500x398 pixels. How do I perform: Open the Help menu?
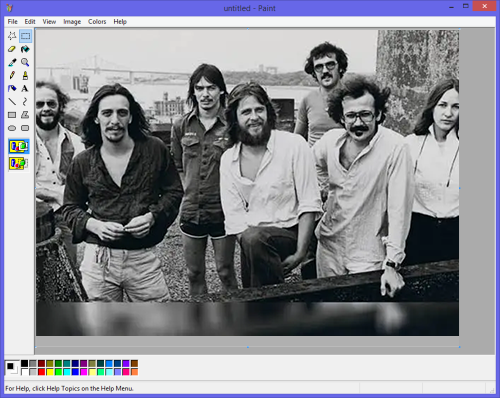pos(120,22)
